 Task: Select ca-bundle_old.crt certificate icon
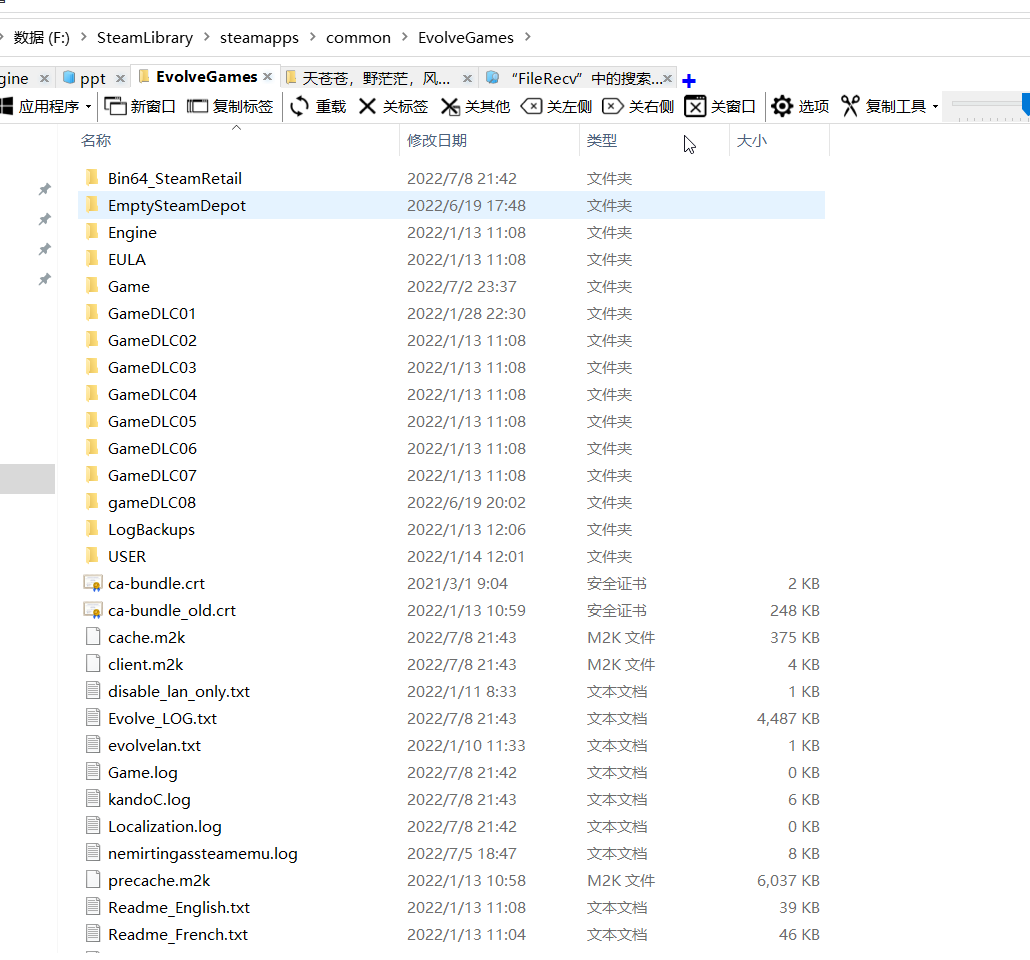tap(93, 610)
